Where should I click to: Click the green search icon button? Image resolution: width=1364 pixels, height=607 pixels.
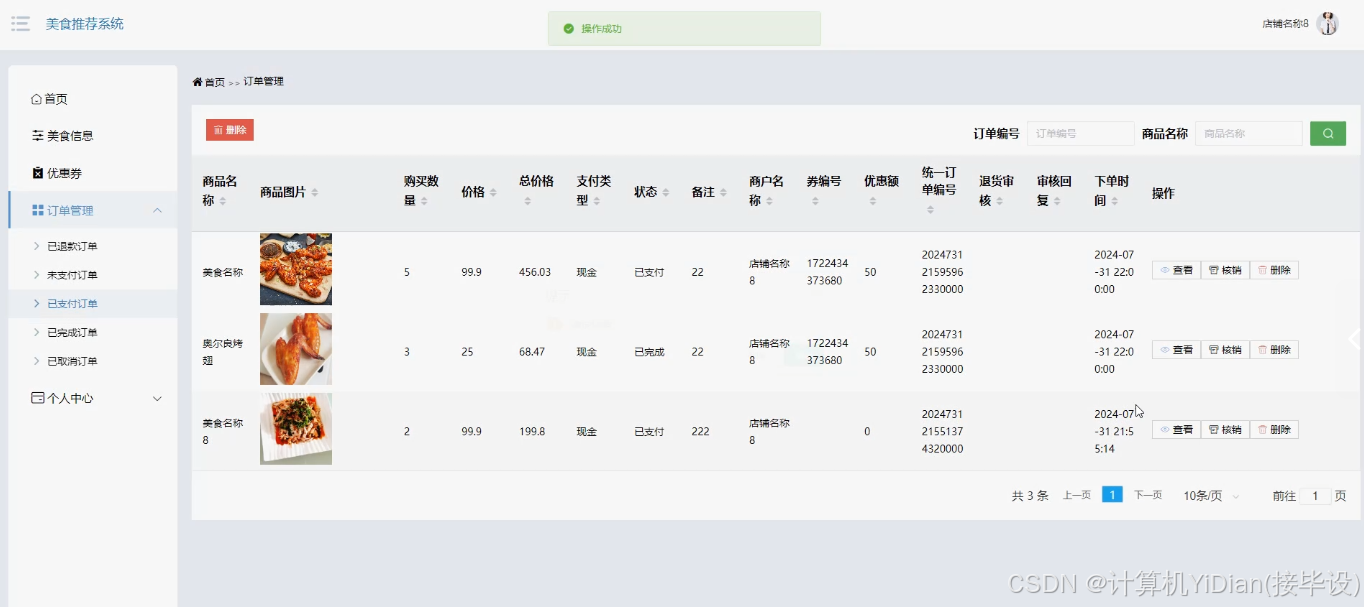(1327, 133)
